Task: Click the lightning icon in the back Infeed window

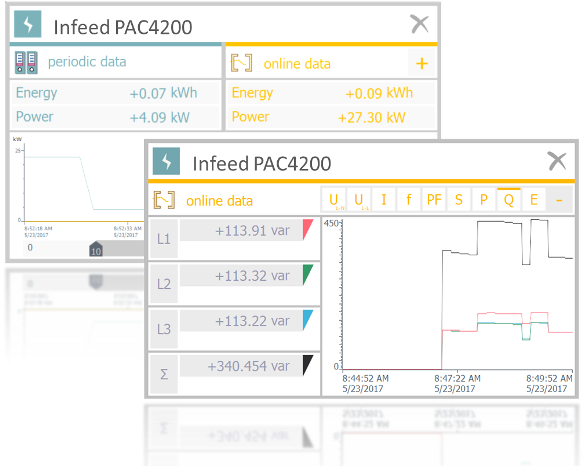Action: click(x=28, y=24)
